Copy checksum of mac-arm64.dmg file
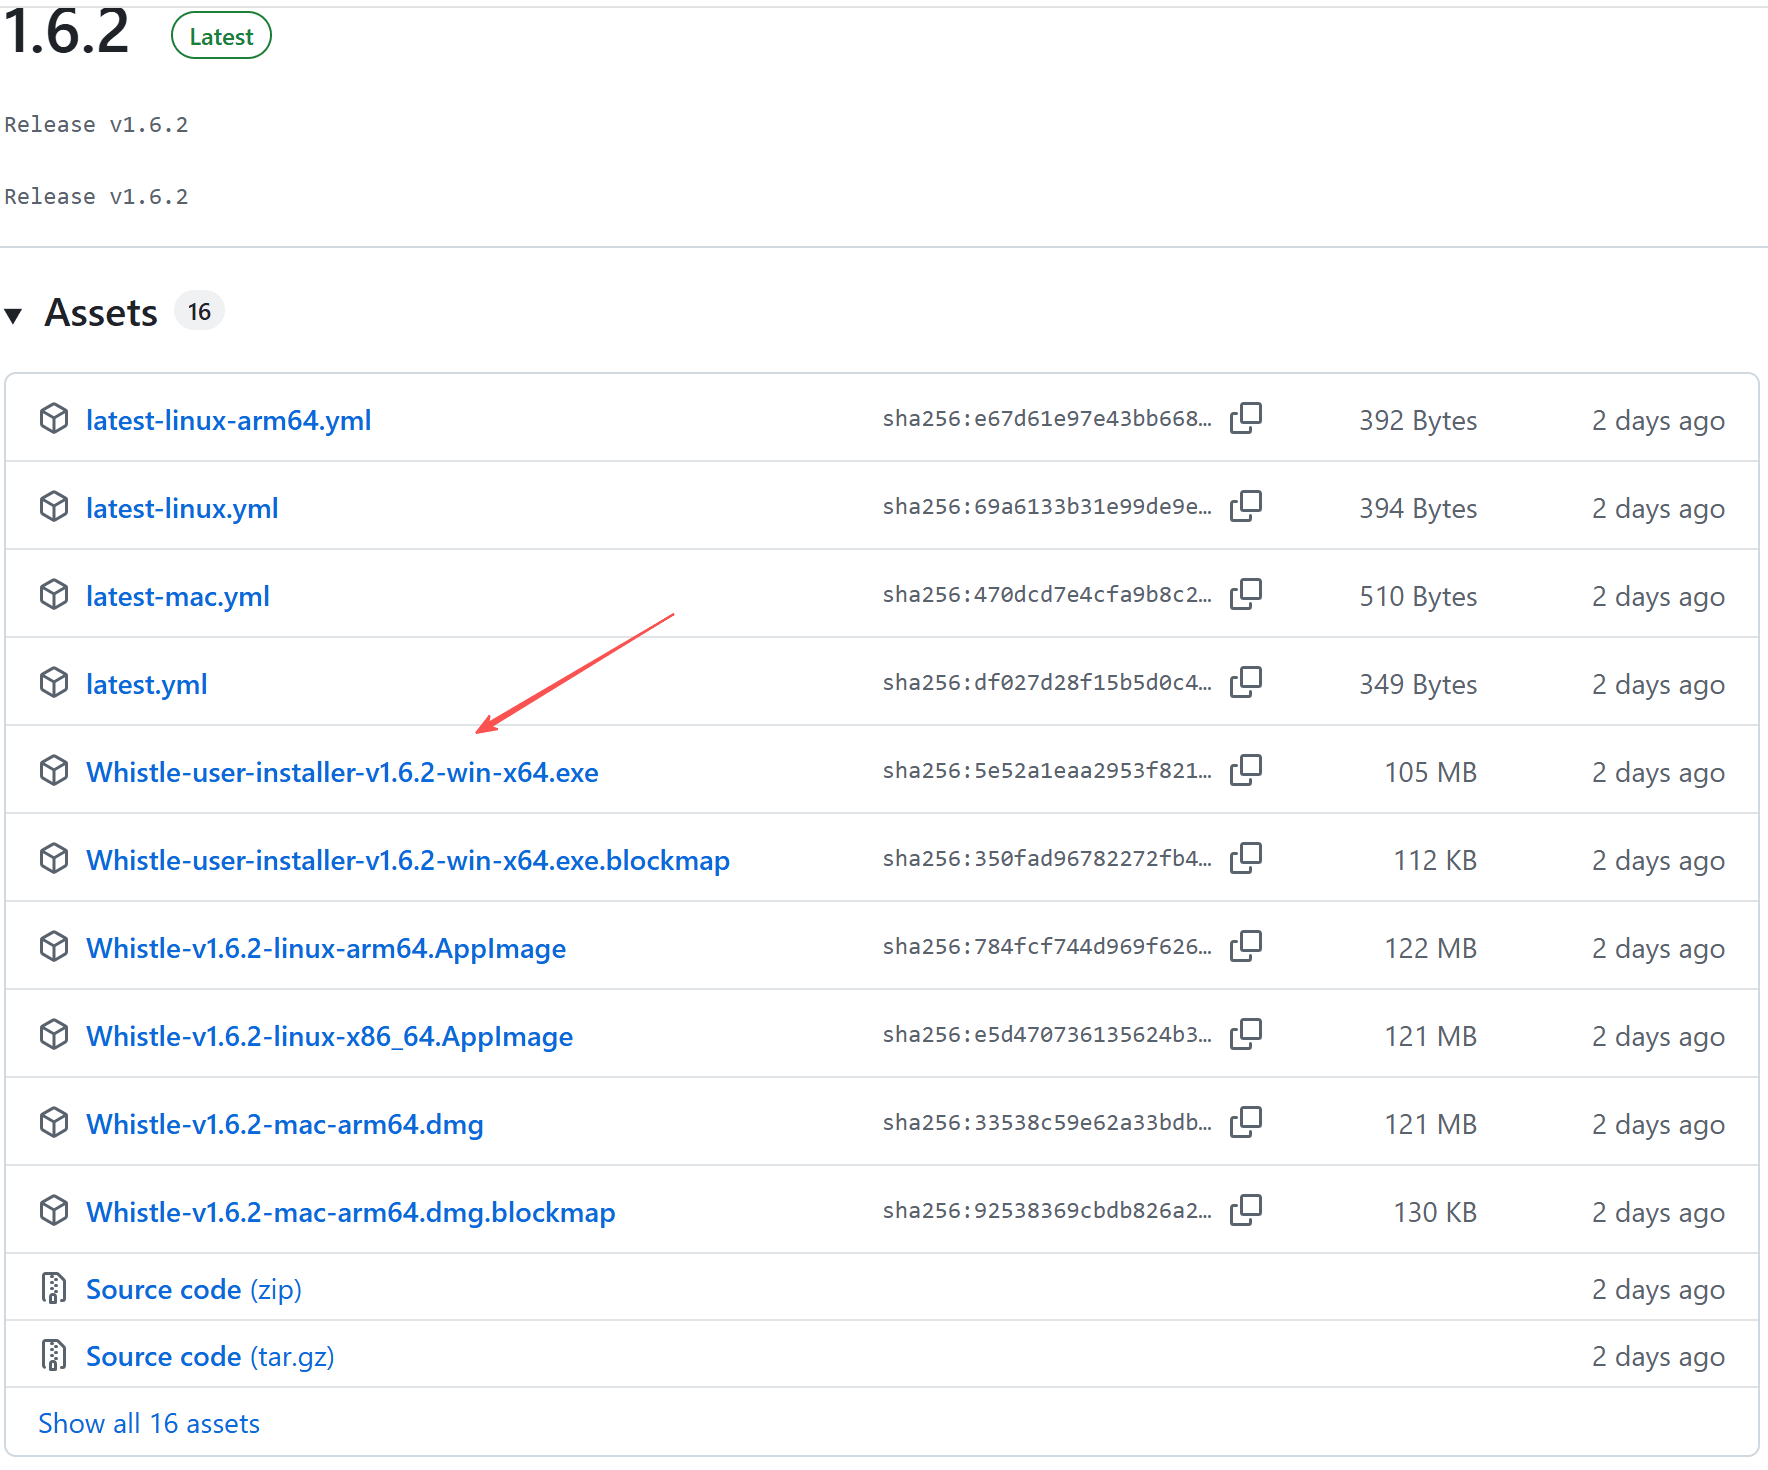 (x=1245, y=1122)
